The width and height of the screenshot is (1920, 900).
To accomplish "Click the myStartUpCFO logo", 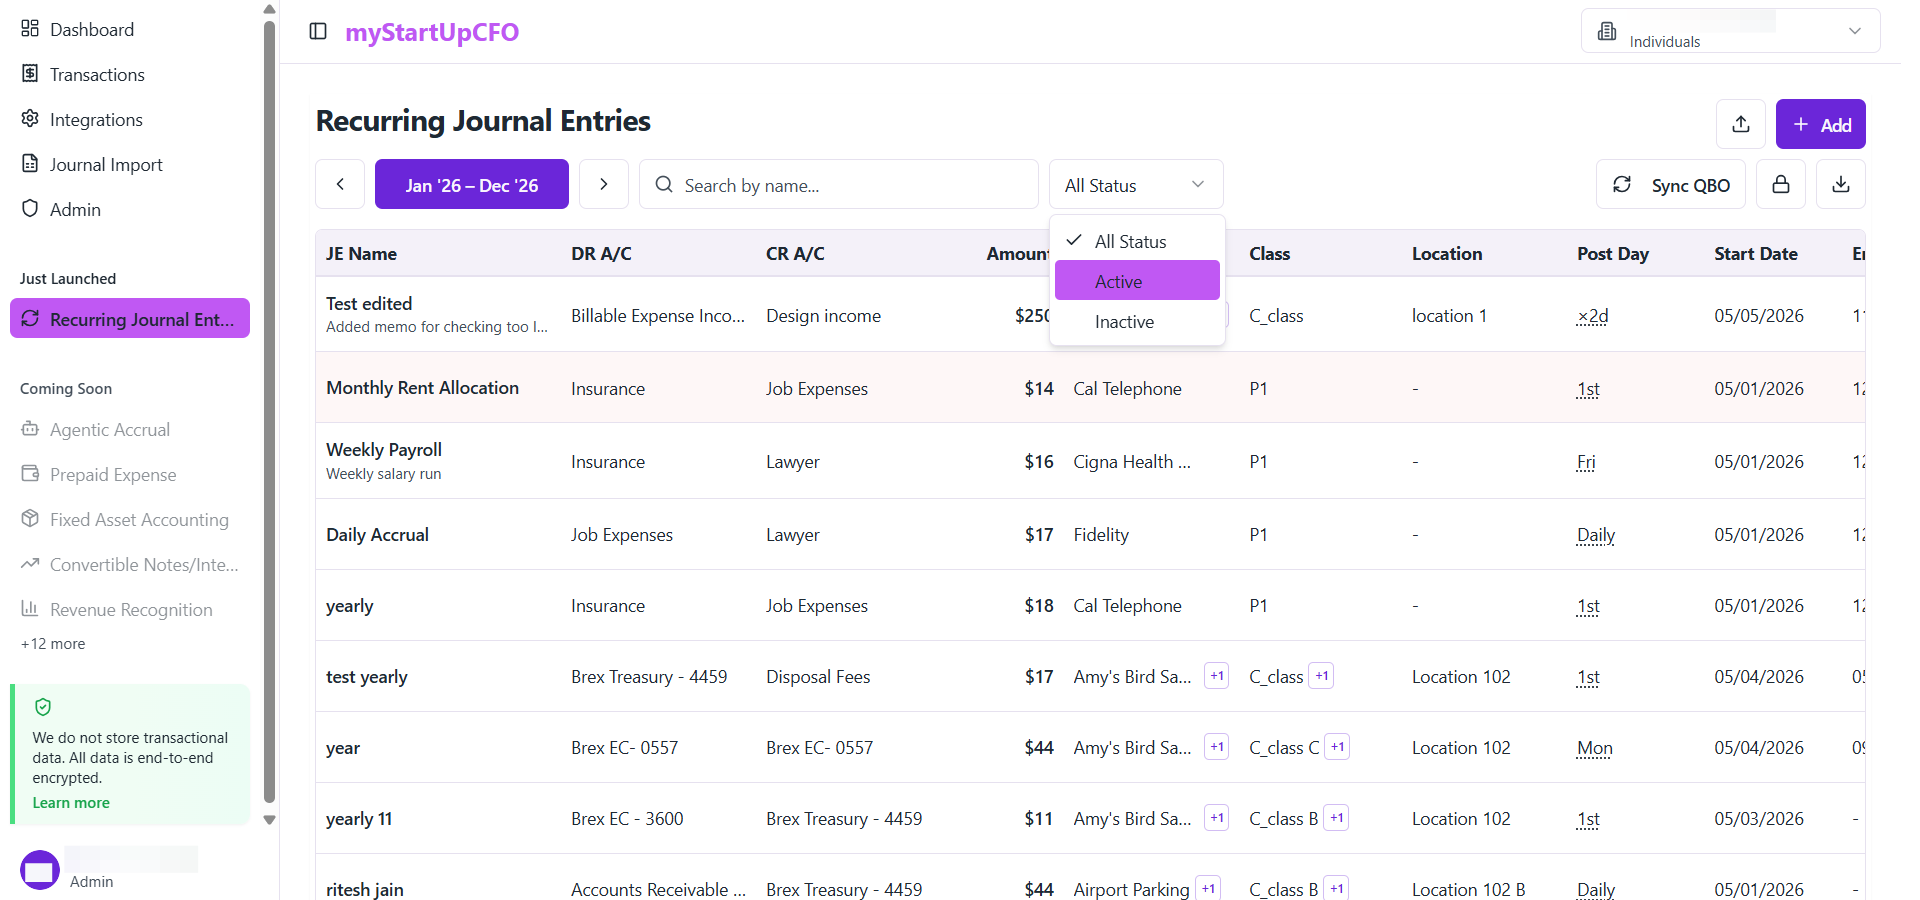I will 432,32.
